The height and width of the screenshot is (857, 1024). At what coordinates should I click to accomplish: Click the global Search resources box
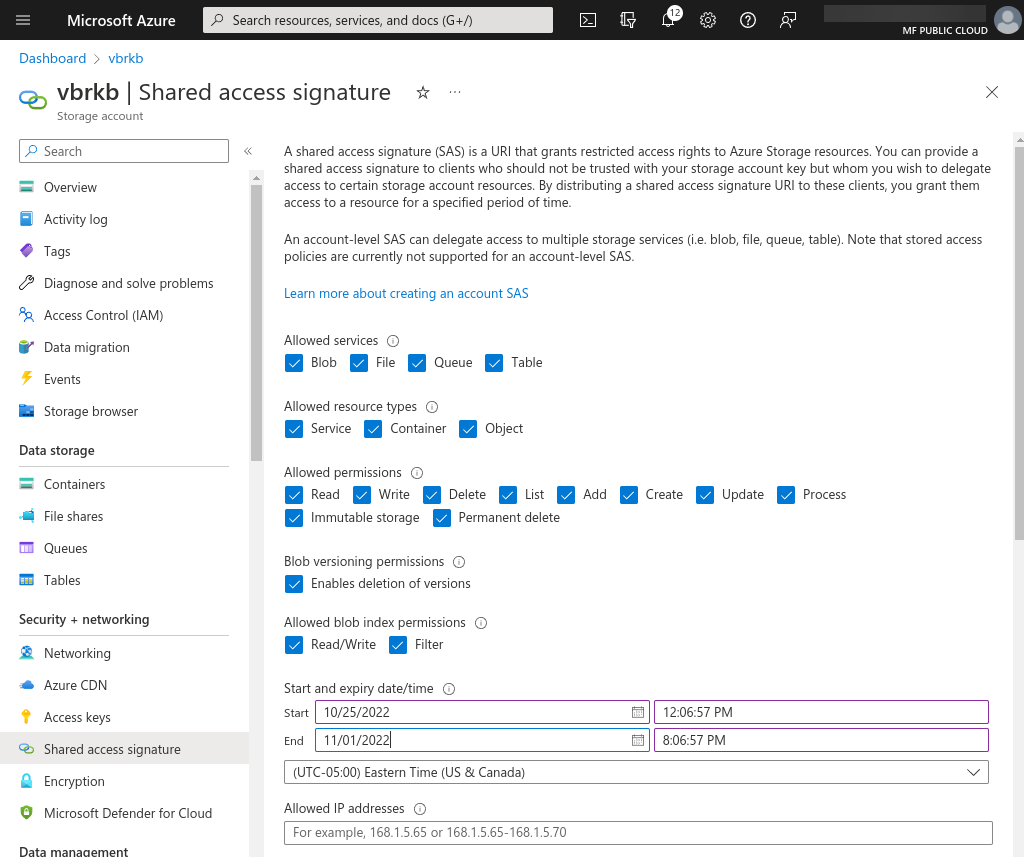click(377, 20)
